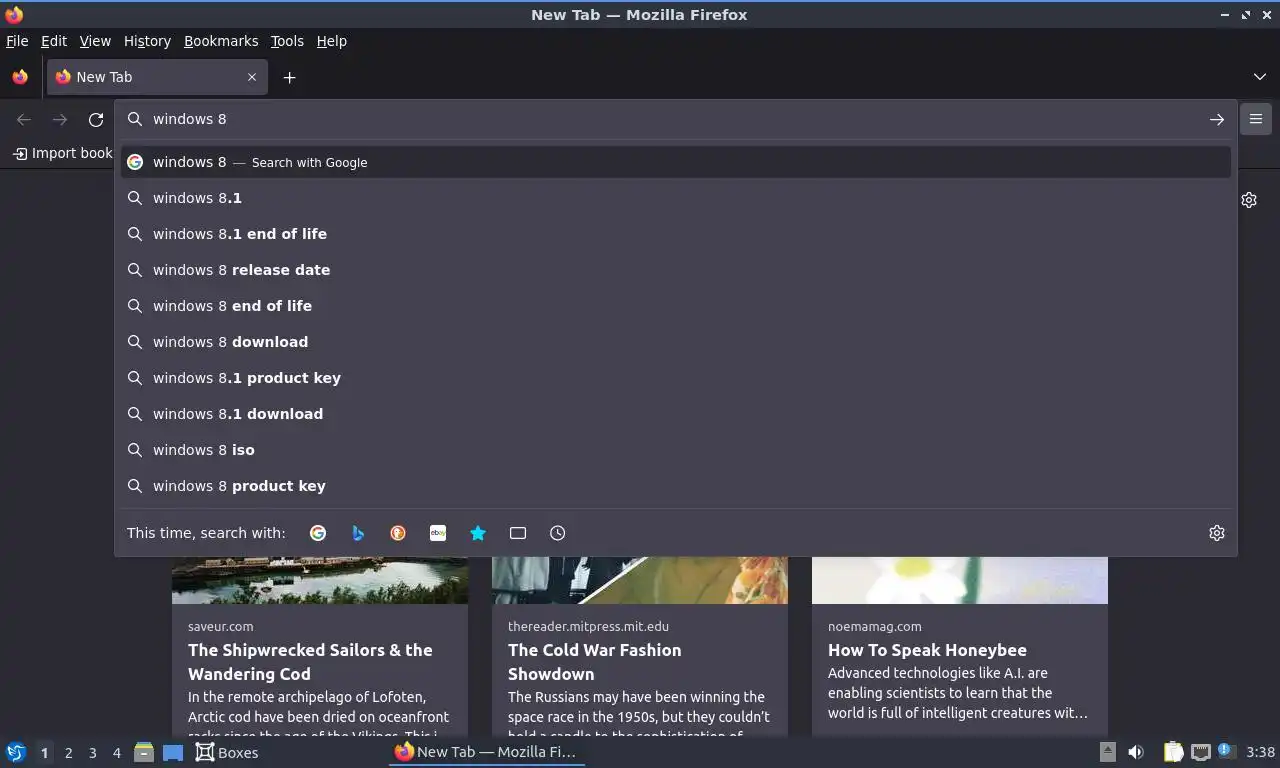
Task: Choose suggestion 'windows 8.1'
Action: coord(676,198)
